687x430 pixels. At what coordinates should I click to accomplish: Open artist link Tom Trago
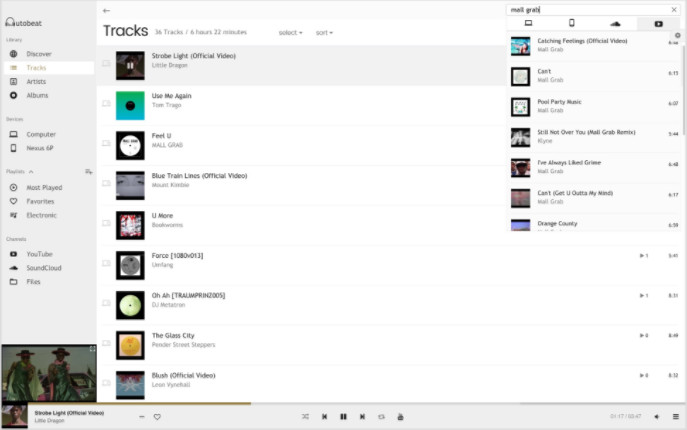coord(166,105)
